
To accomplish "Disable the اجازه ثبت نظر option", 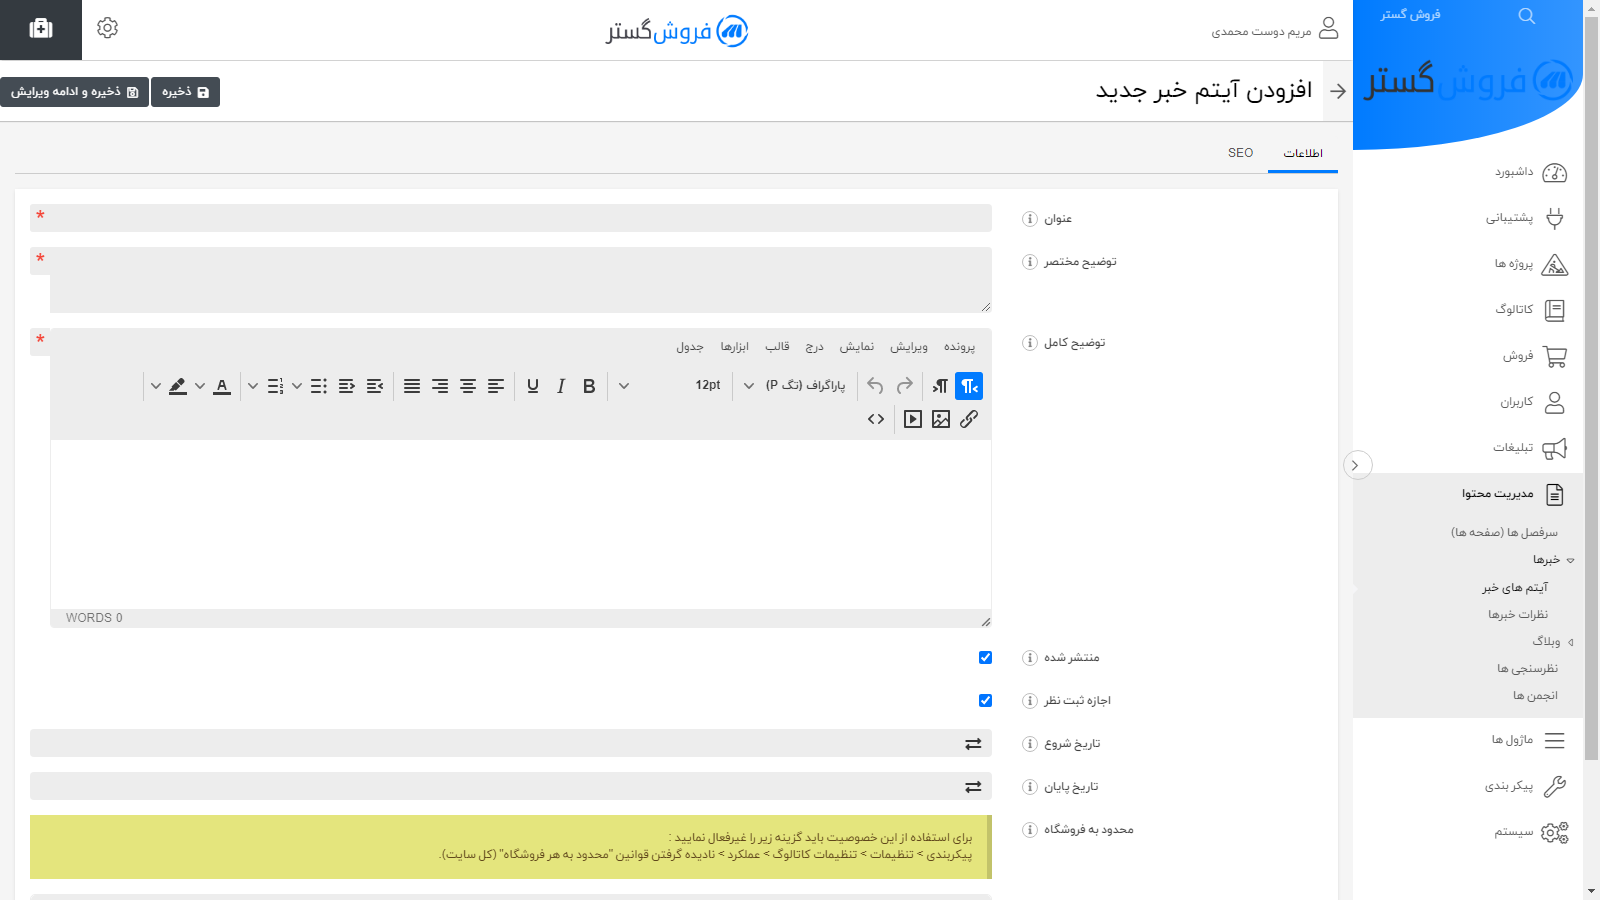I will (x=985, y=700).
